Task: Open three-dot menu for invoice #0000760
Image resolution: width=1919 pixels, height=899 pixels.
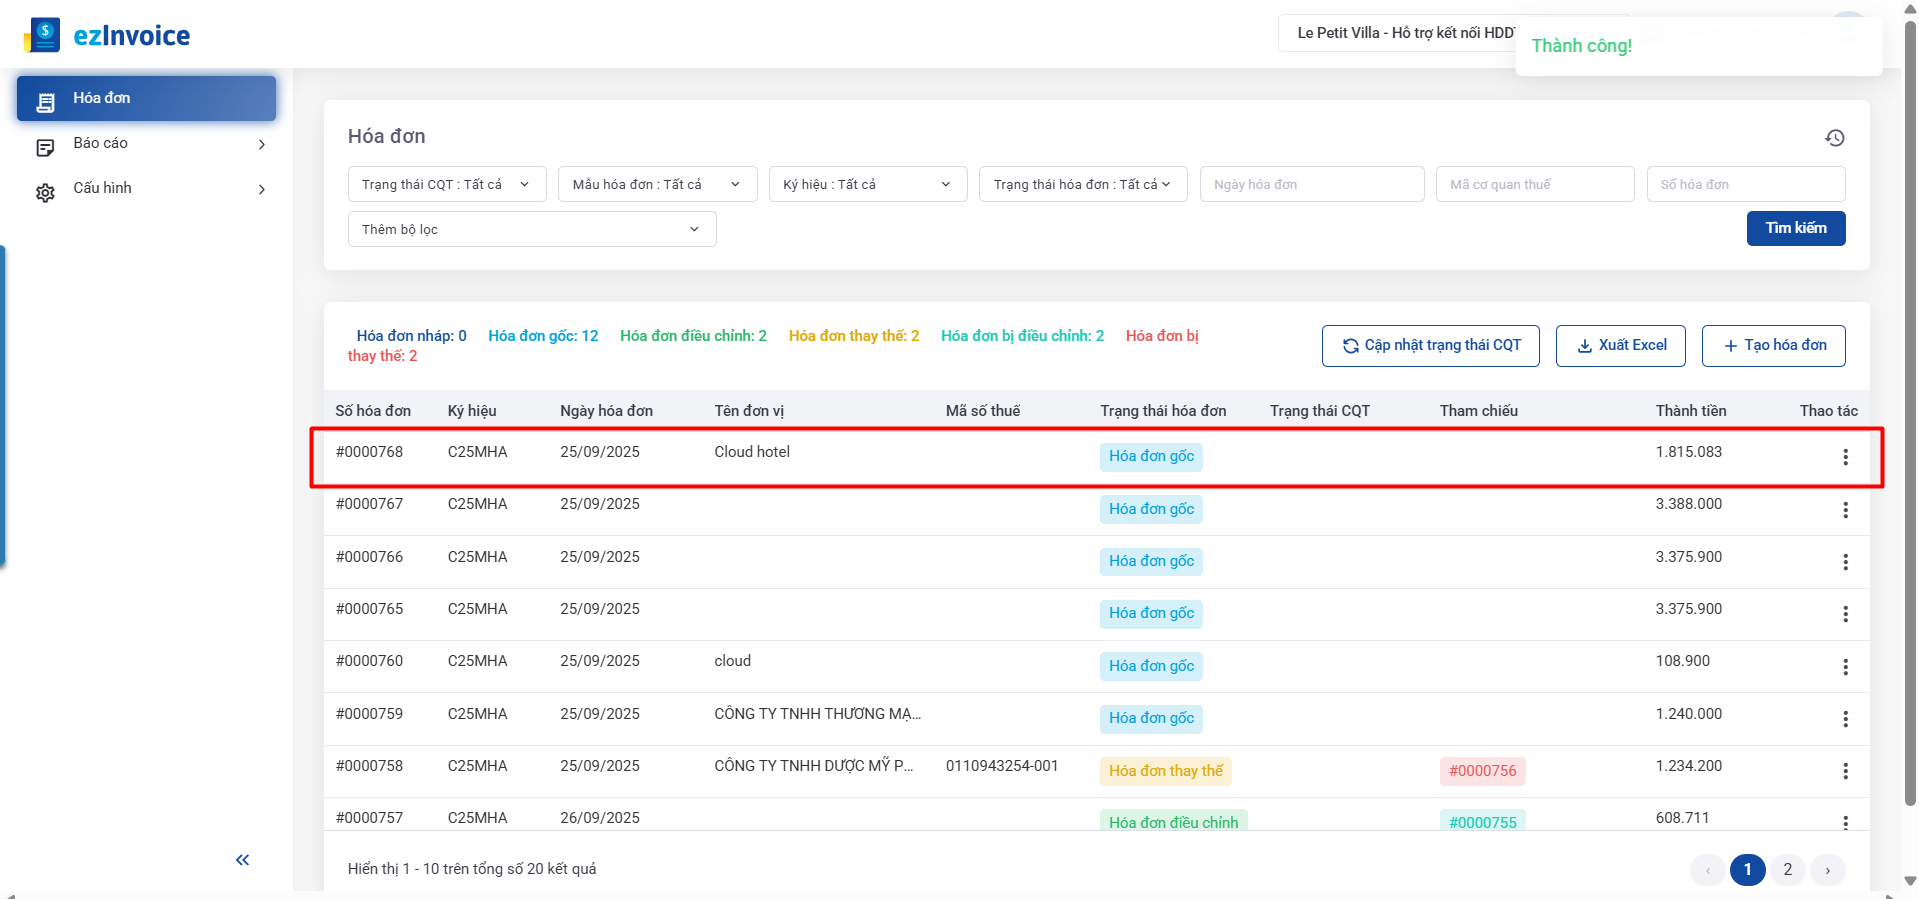Action: tap(1845, 667)
